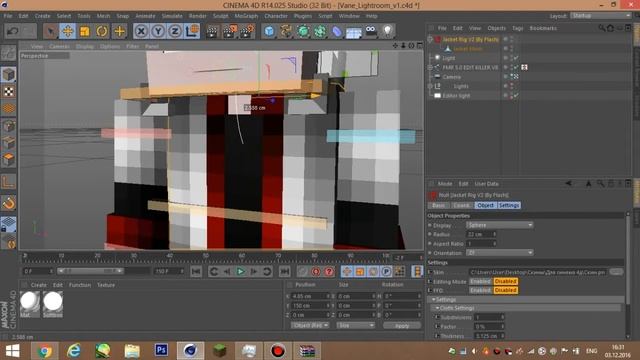Open the Bookmarks menu in Object Manager

point(543,28)
